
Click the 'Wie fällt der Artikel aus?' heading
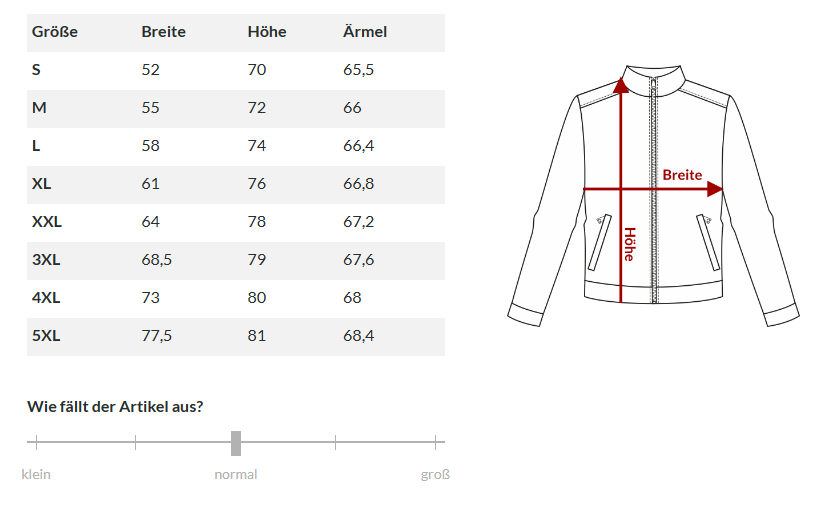[x=116, y=406]
